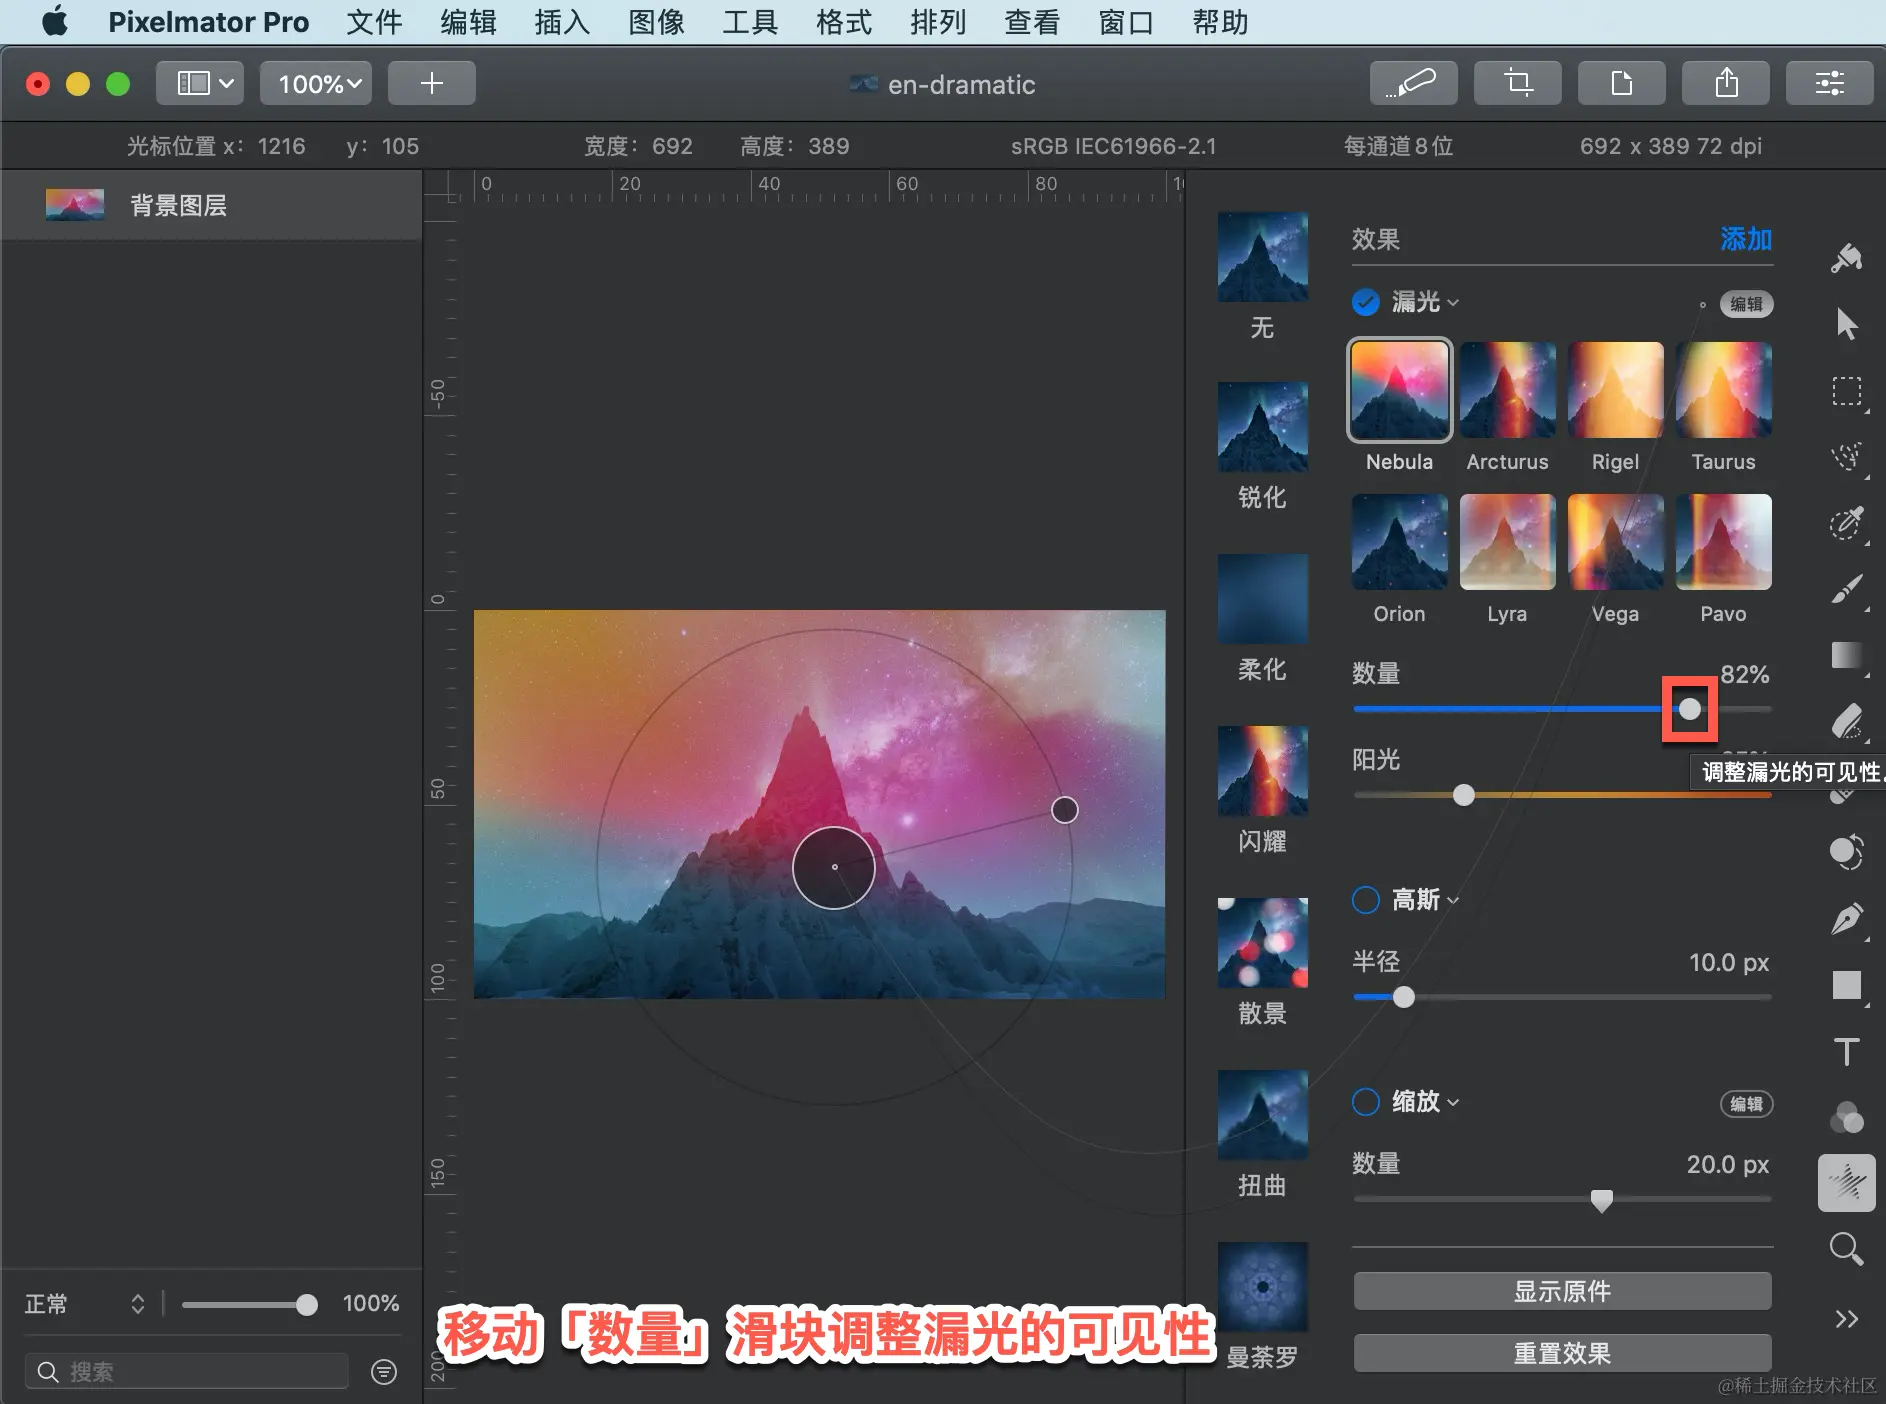Click the retouch pen toolbar button
Image resolution: width=1886 pixels, height=1404 pixels.
tap(1413, 83)
